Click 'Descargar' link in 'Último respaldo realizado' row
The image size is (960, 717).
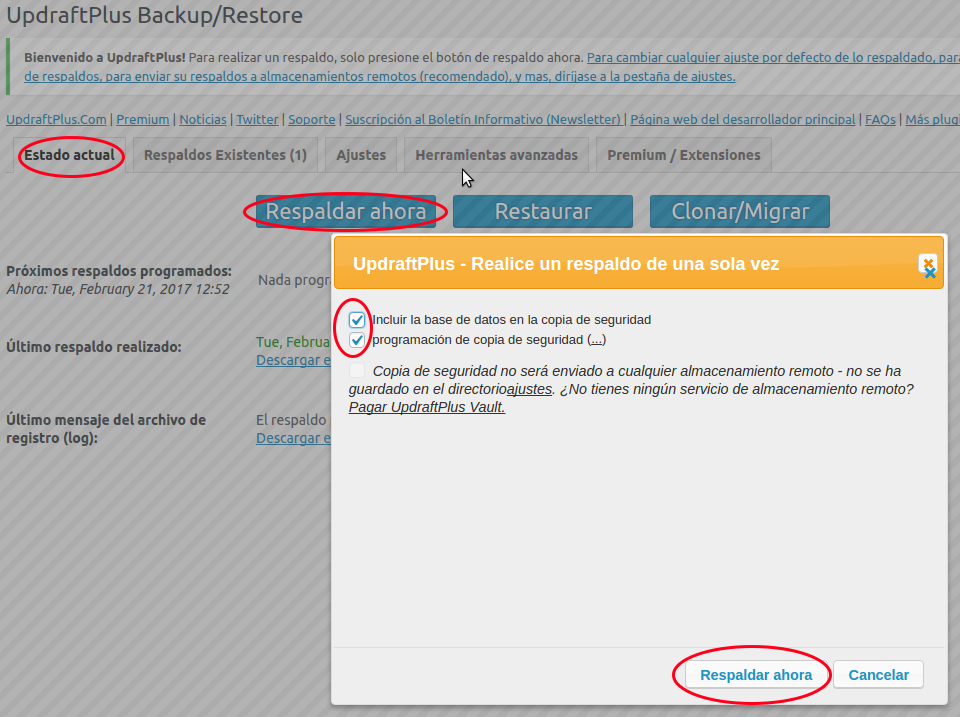click(x=293, y=360)
